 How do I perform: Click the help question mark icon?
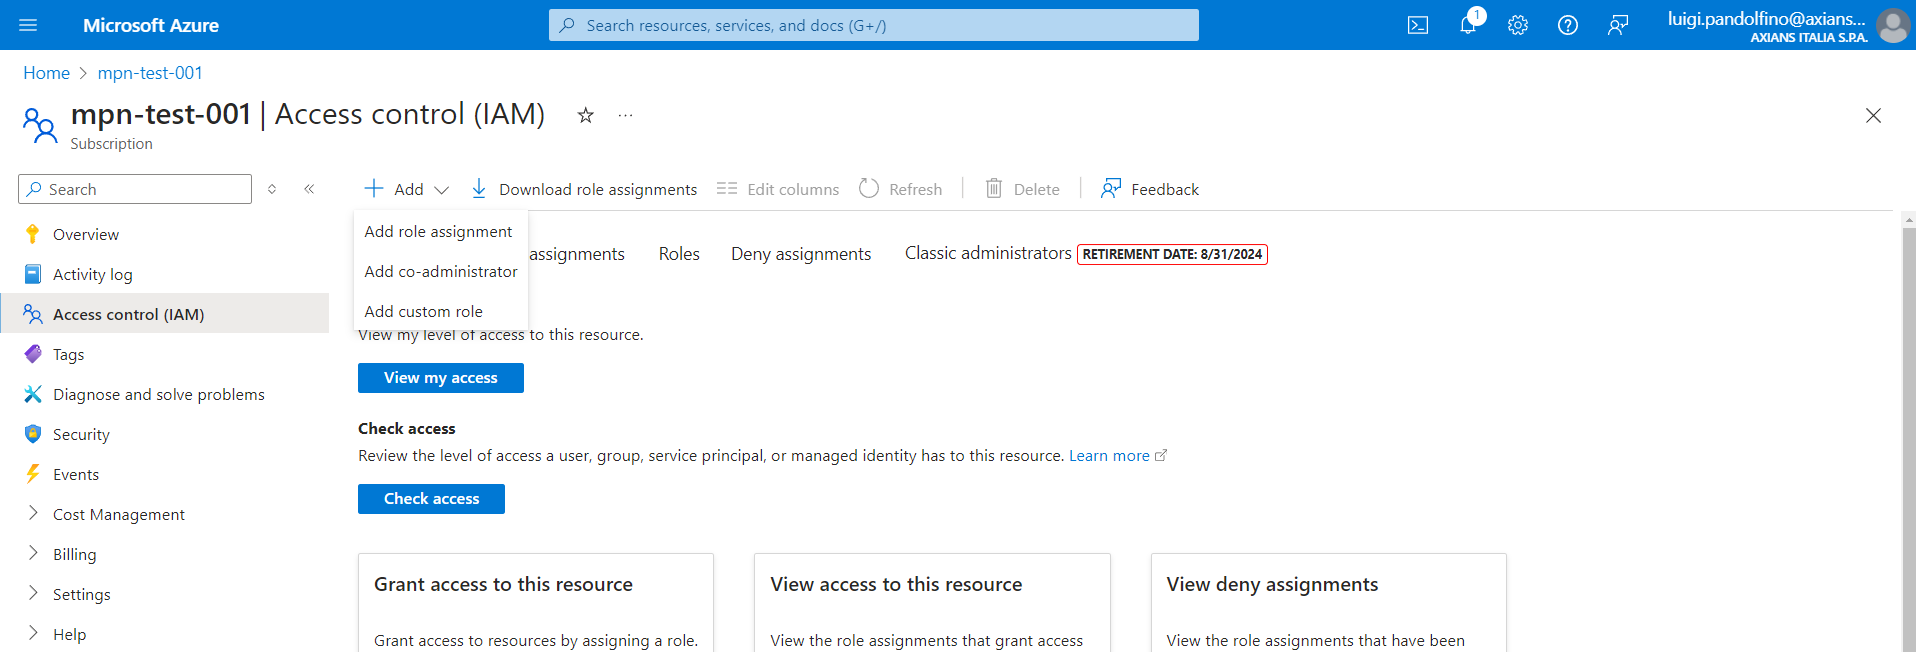tap(1567, 25)
